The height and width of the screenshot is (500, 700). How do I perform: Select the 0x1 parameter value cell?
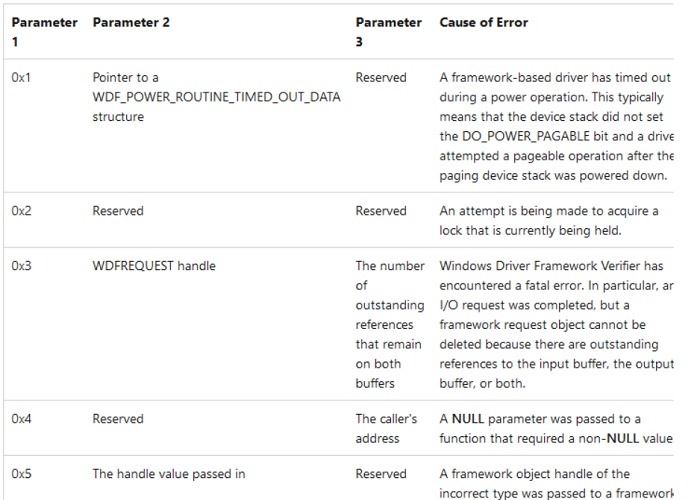[x=22, y=77]
